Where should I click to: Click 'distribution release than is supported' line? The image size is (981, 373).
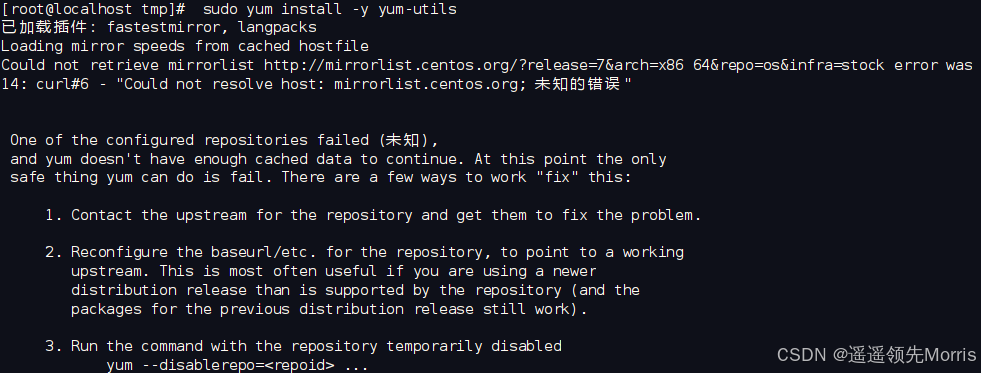click(x=355, y=290)
